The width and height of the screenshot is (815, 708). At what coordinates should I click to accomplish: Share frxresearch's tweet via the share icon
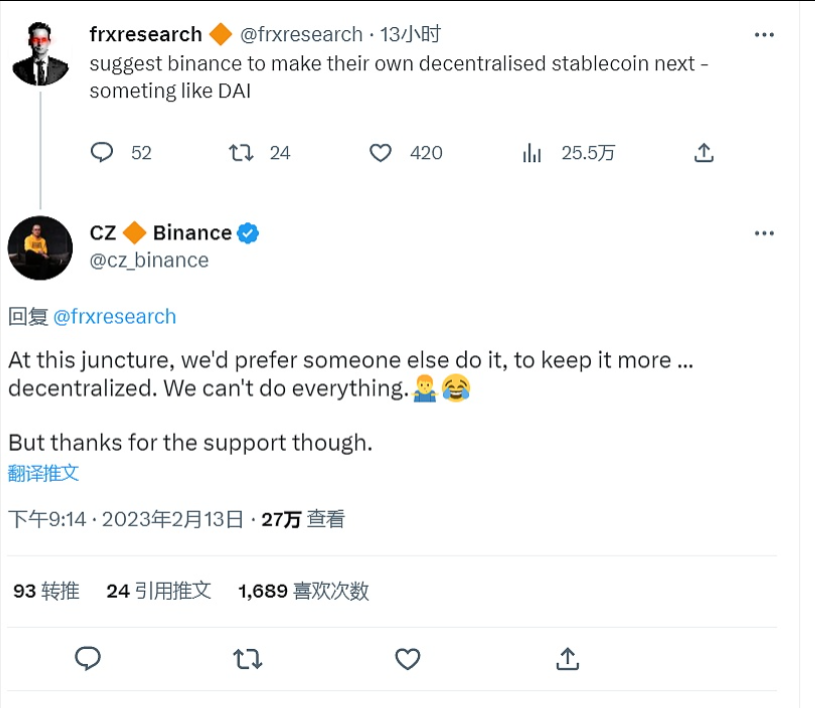[x=703, y=152]
